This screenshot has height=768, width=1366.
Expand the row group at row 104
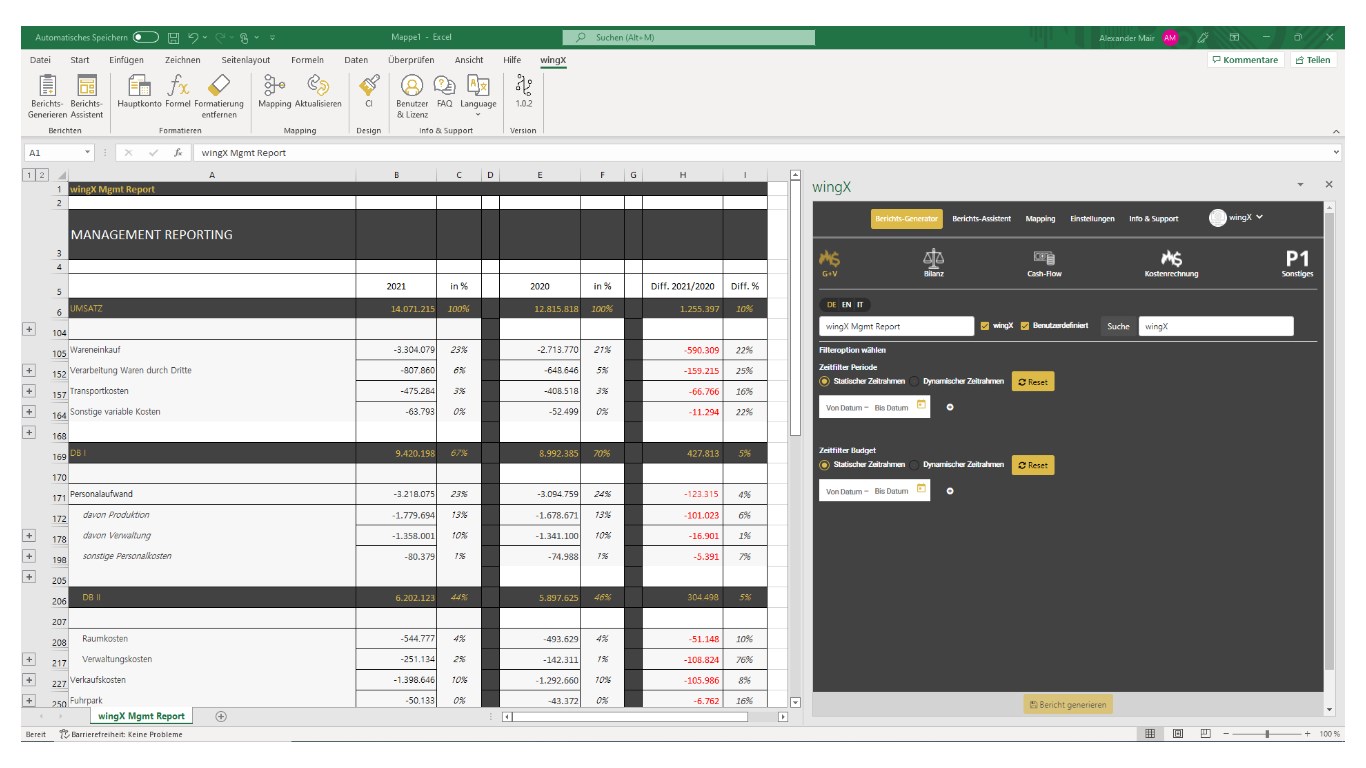coord(28,329)
